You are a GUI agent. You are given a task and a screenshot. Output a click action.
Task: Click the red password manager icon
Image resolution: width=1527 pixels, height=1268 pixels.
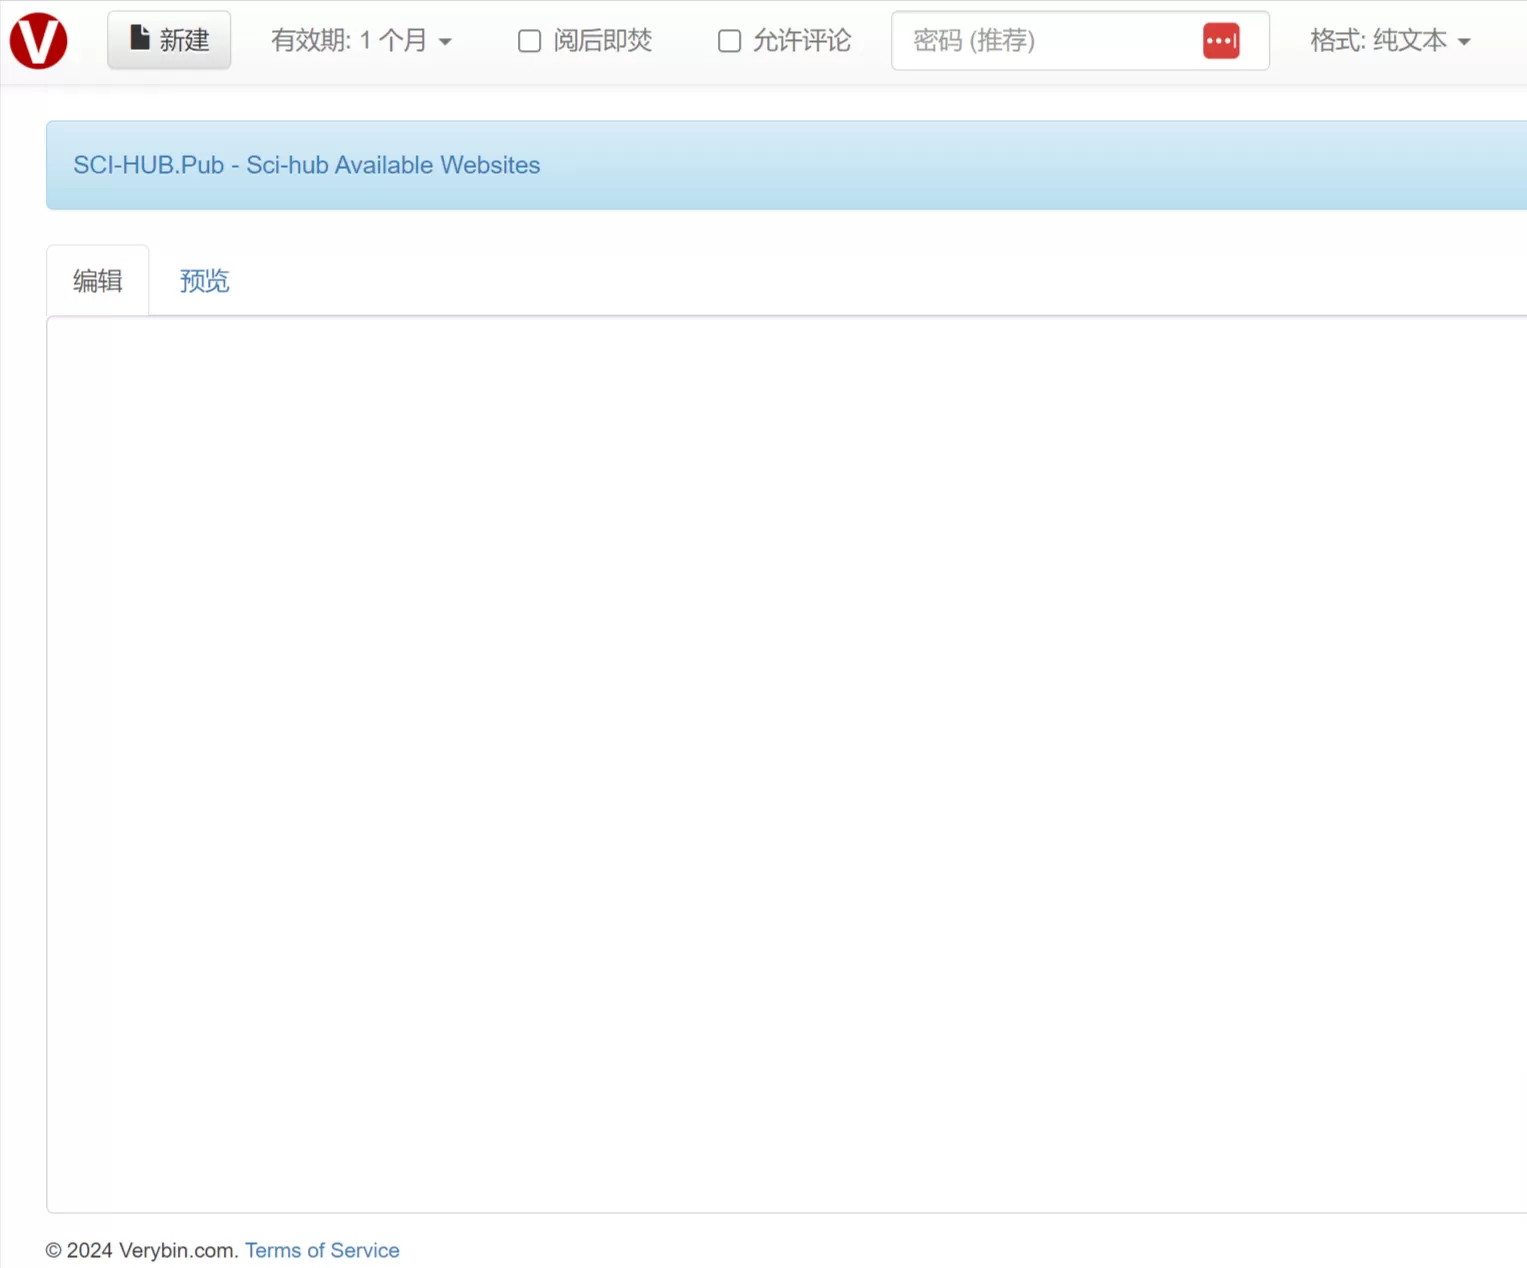pyautogui.click(x=1221, y=41)
